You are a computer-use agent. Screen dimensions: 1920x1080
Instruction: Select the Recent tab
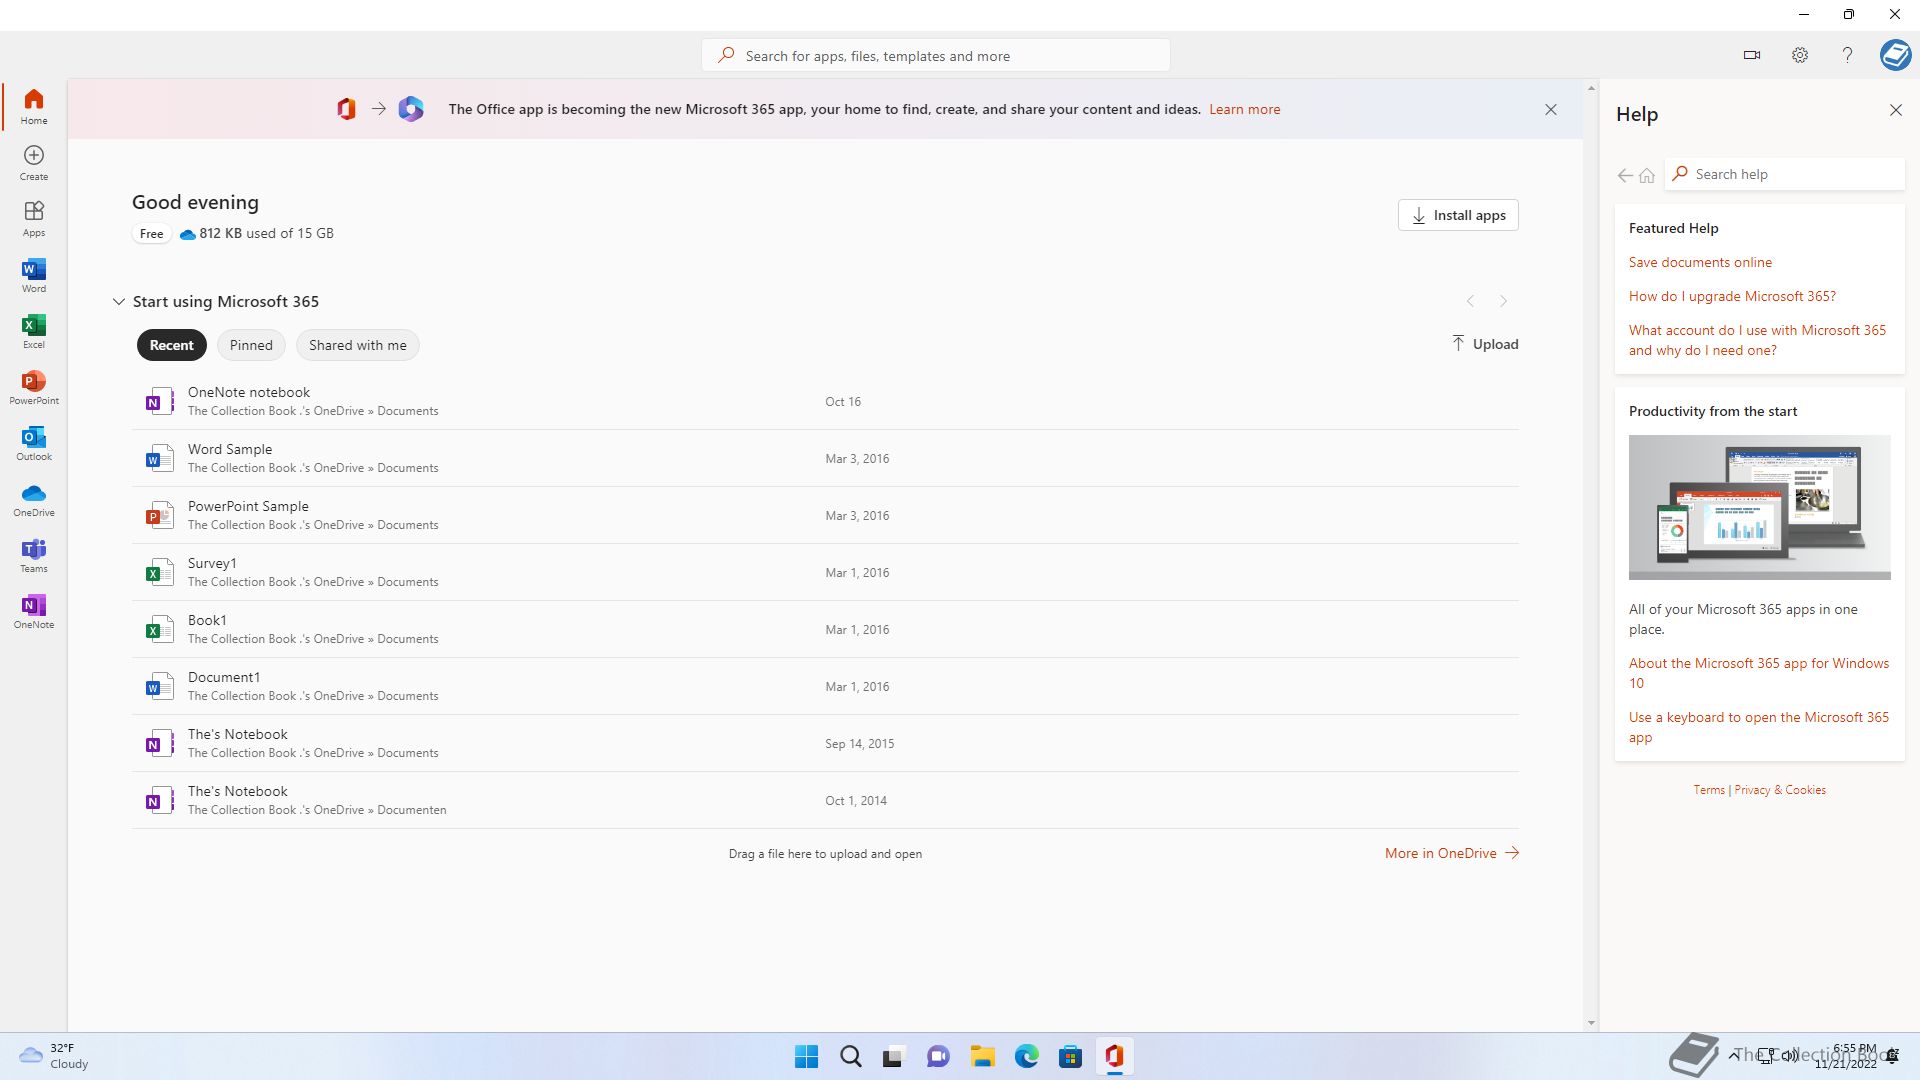coord(172,345)
